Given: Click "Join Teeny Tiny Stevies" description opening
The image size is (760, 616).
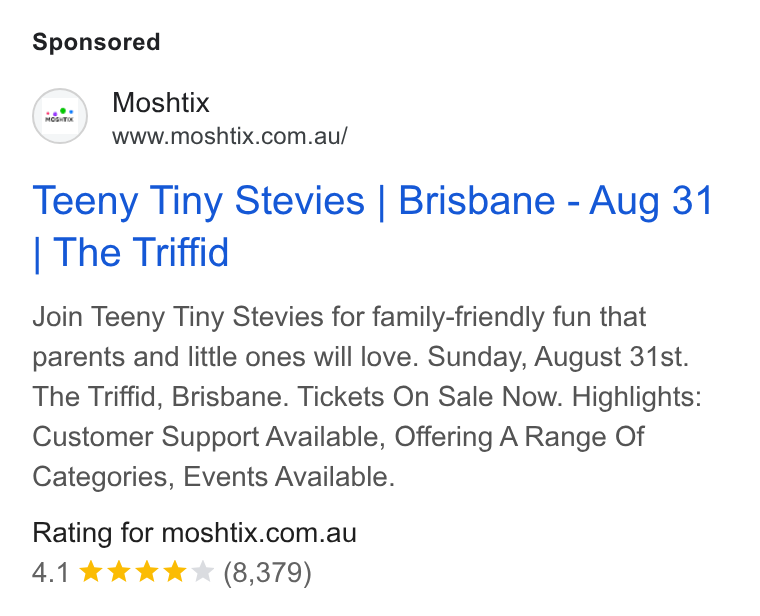Looking at the screenshot, I should pos(178,318).
